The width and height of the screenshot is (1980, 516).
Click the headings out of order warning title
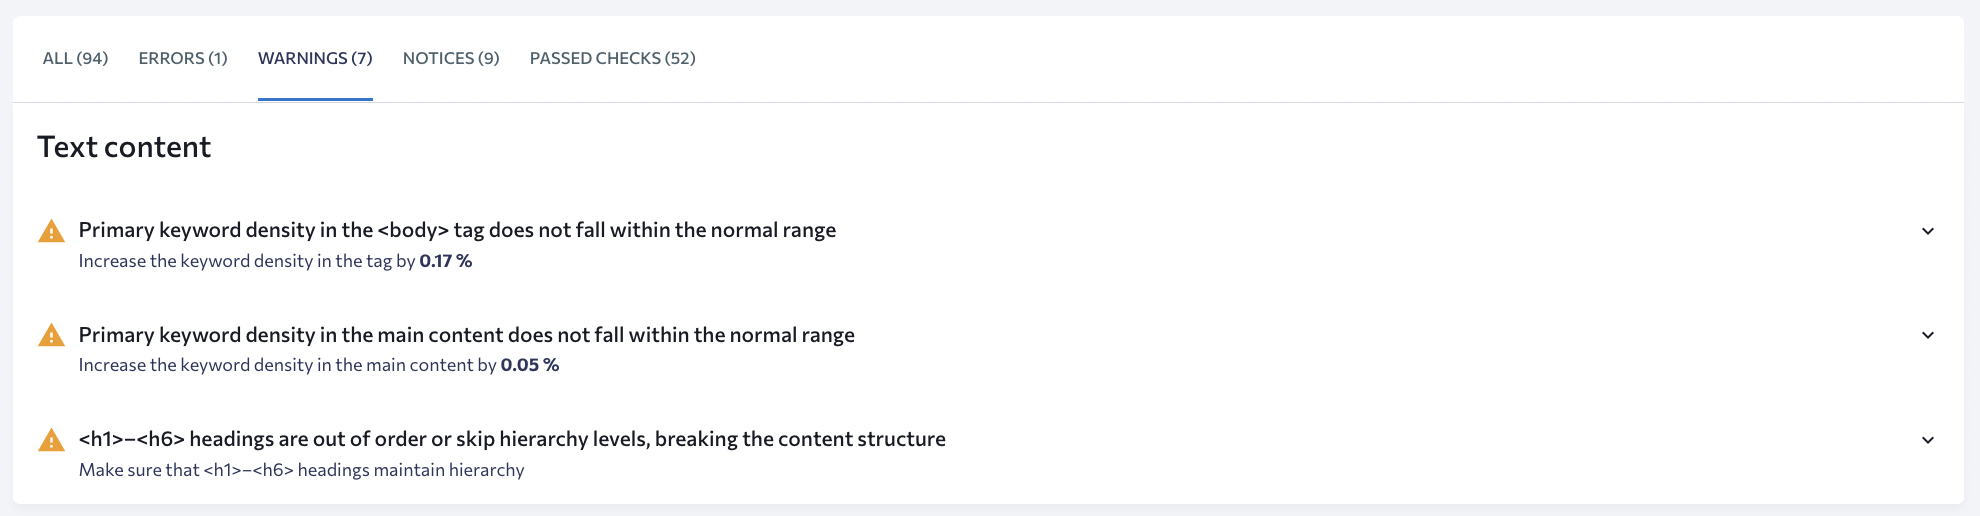(512, 439)
